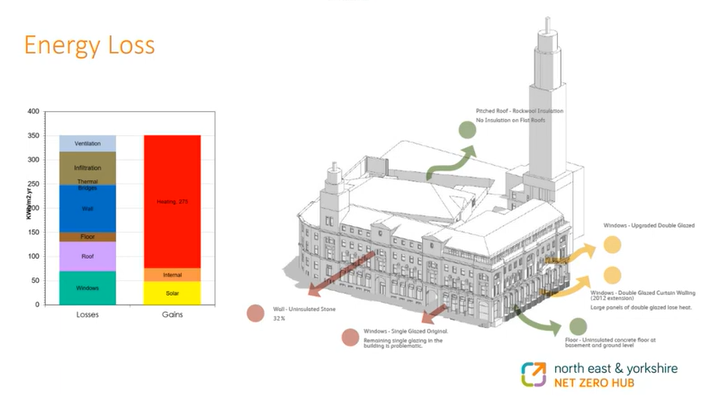712x400 pixels.
Task: Select the red Heating segment in Gains bar
Action: pyautogui.click(x=173, y=201)
